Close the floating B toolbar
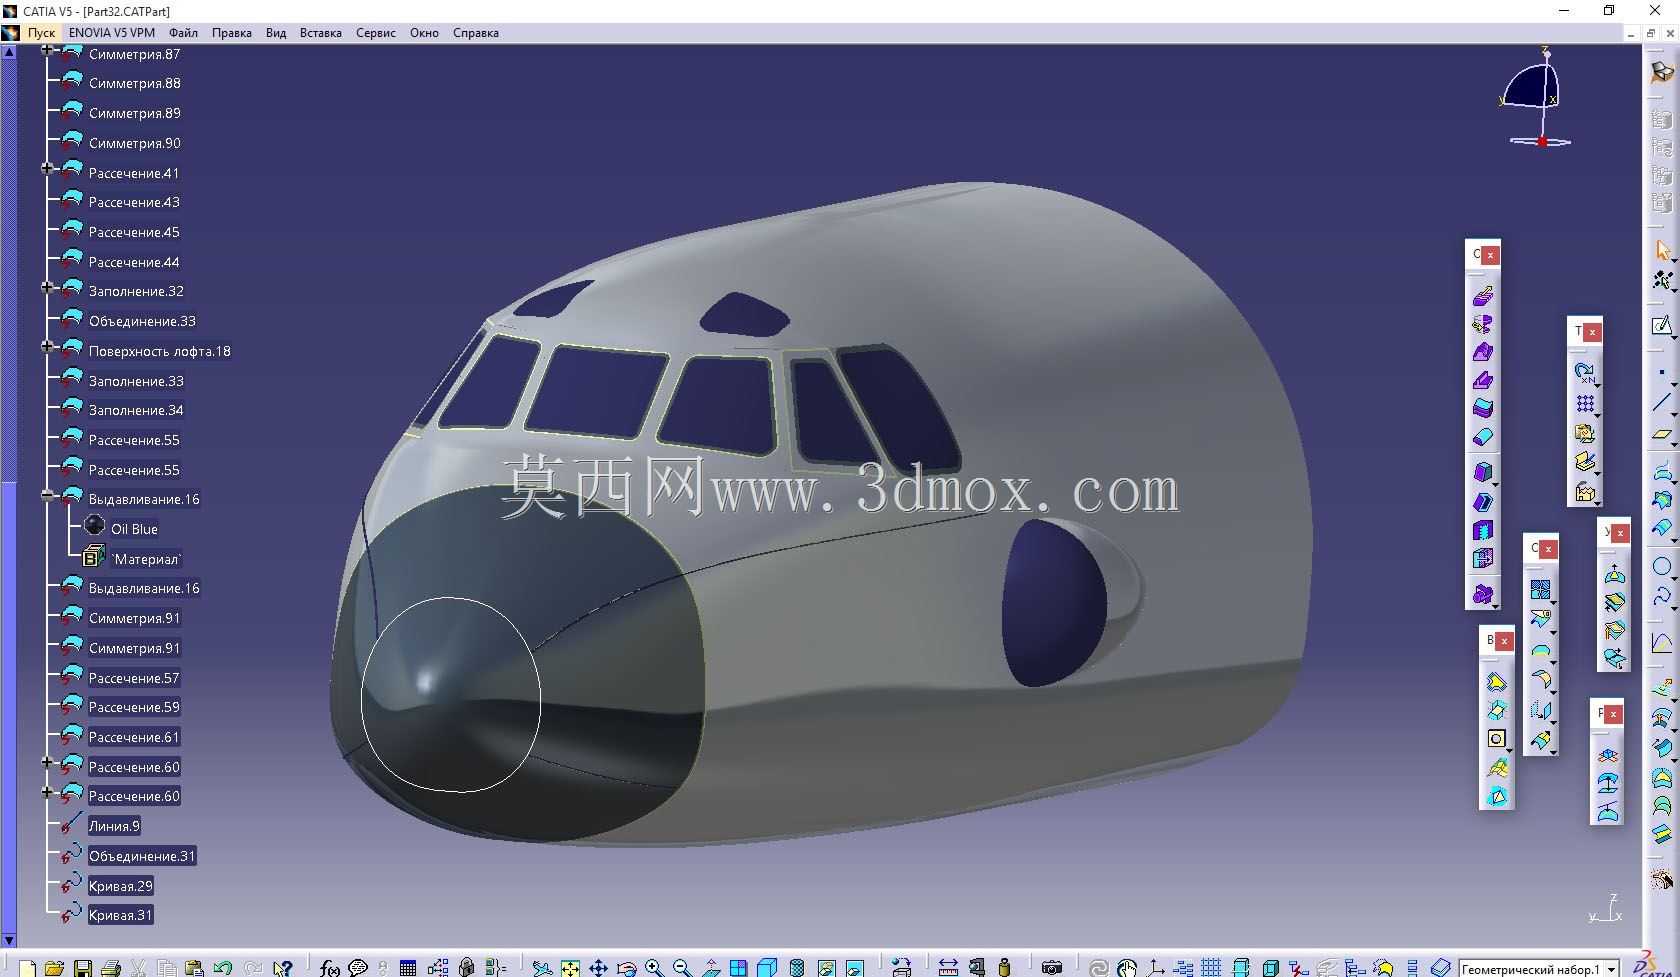Screen dimensions: 1680x977 pyautogui.click(x=1505, y=641)
